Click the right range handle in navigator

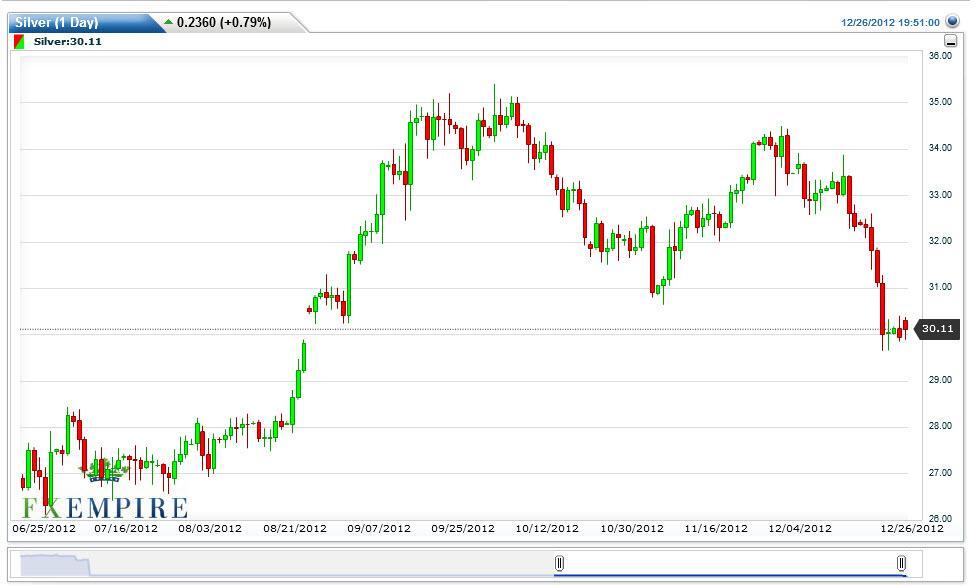(x=901, y=564)
